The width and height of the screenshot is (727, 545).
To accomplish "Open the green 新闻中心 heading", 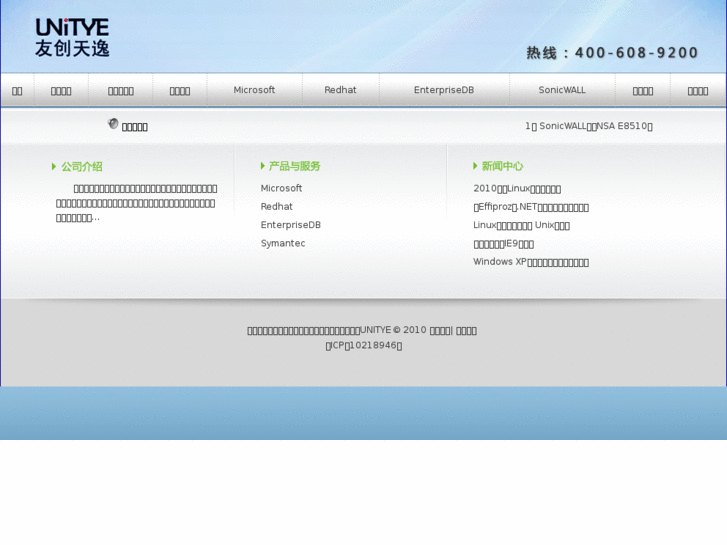I will [x=502, y=166].
